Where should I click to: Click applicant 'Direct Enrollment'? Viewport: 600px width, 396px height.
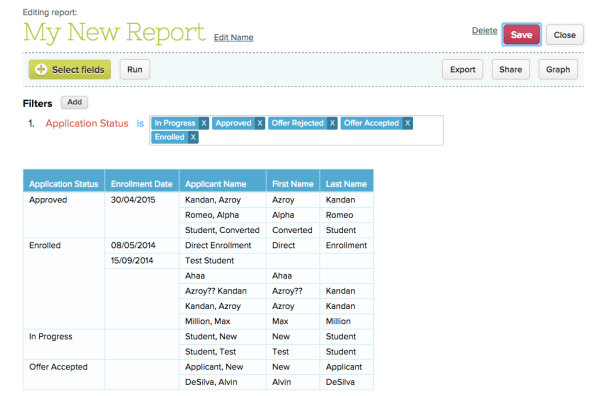pos(218,246)
